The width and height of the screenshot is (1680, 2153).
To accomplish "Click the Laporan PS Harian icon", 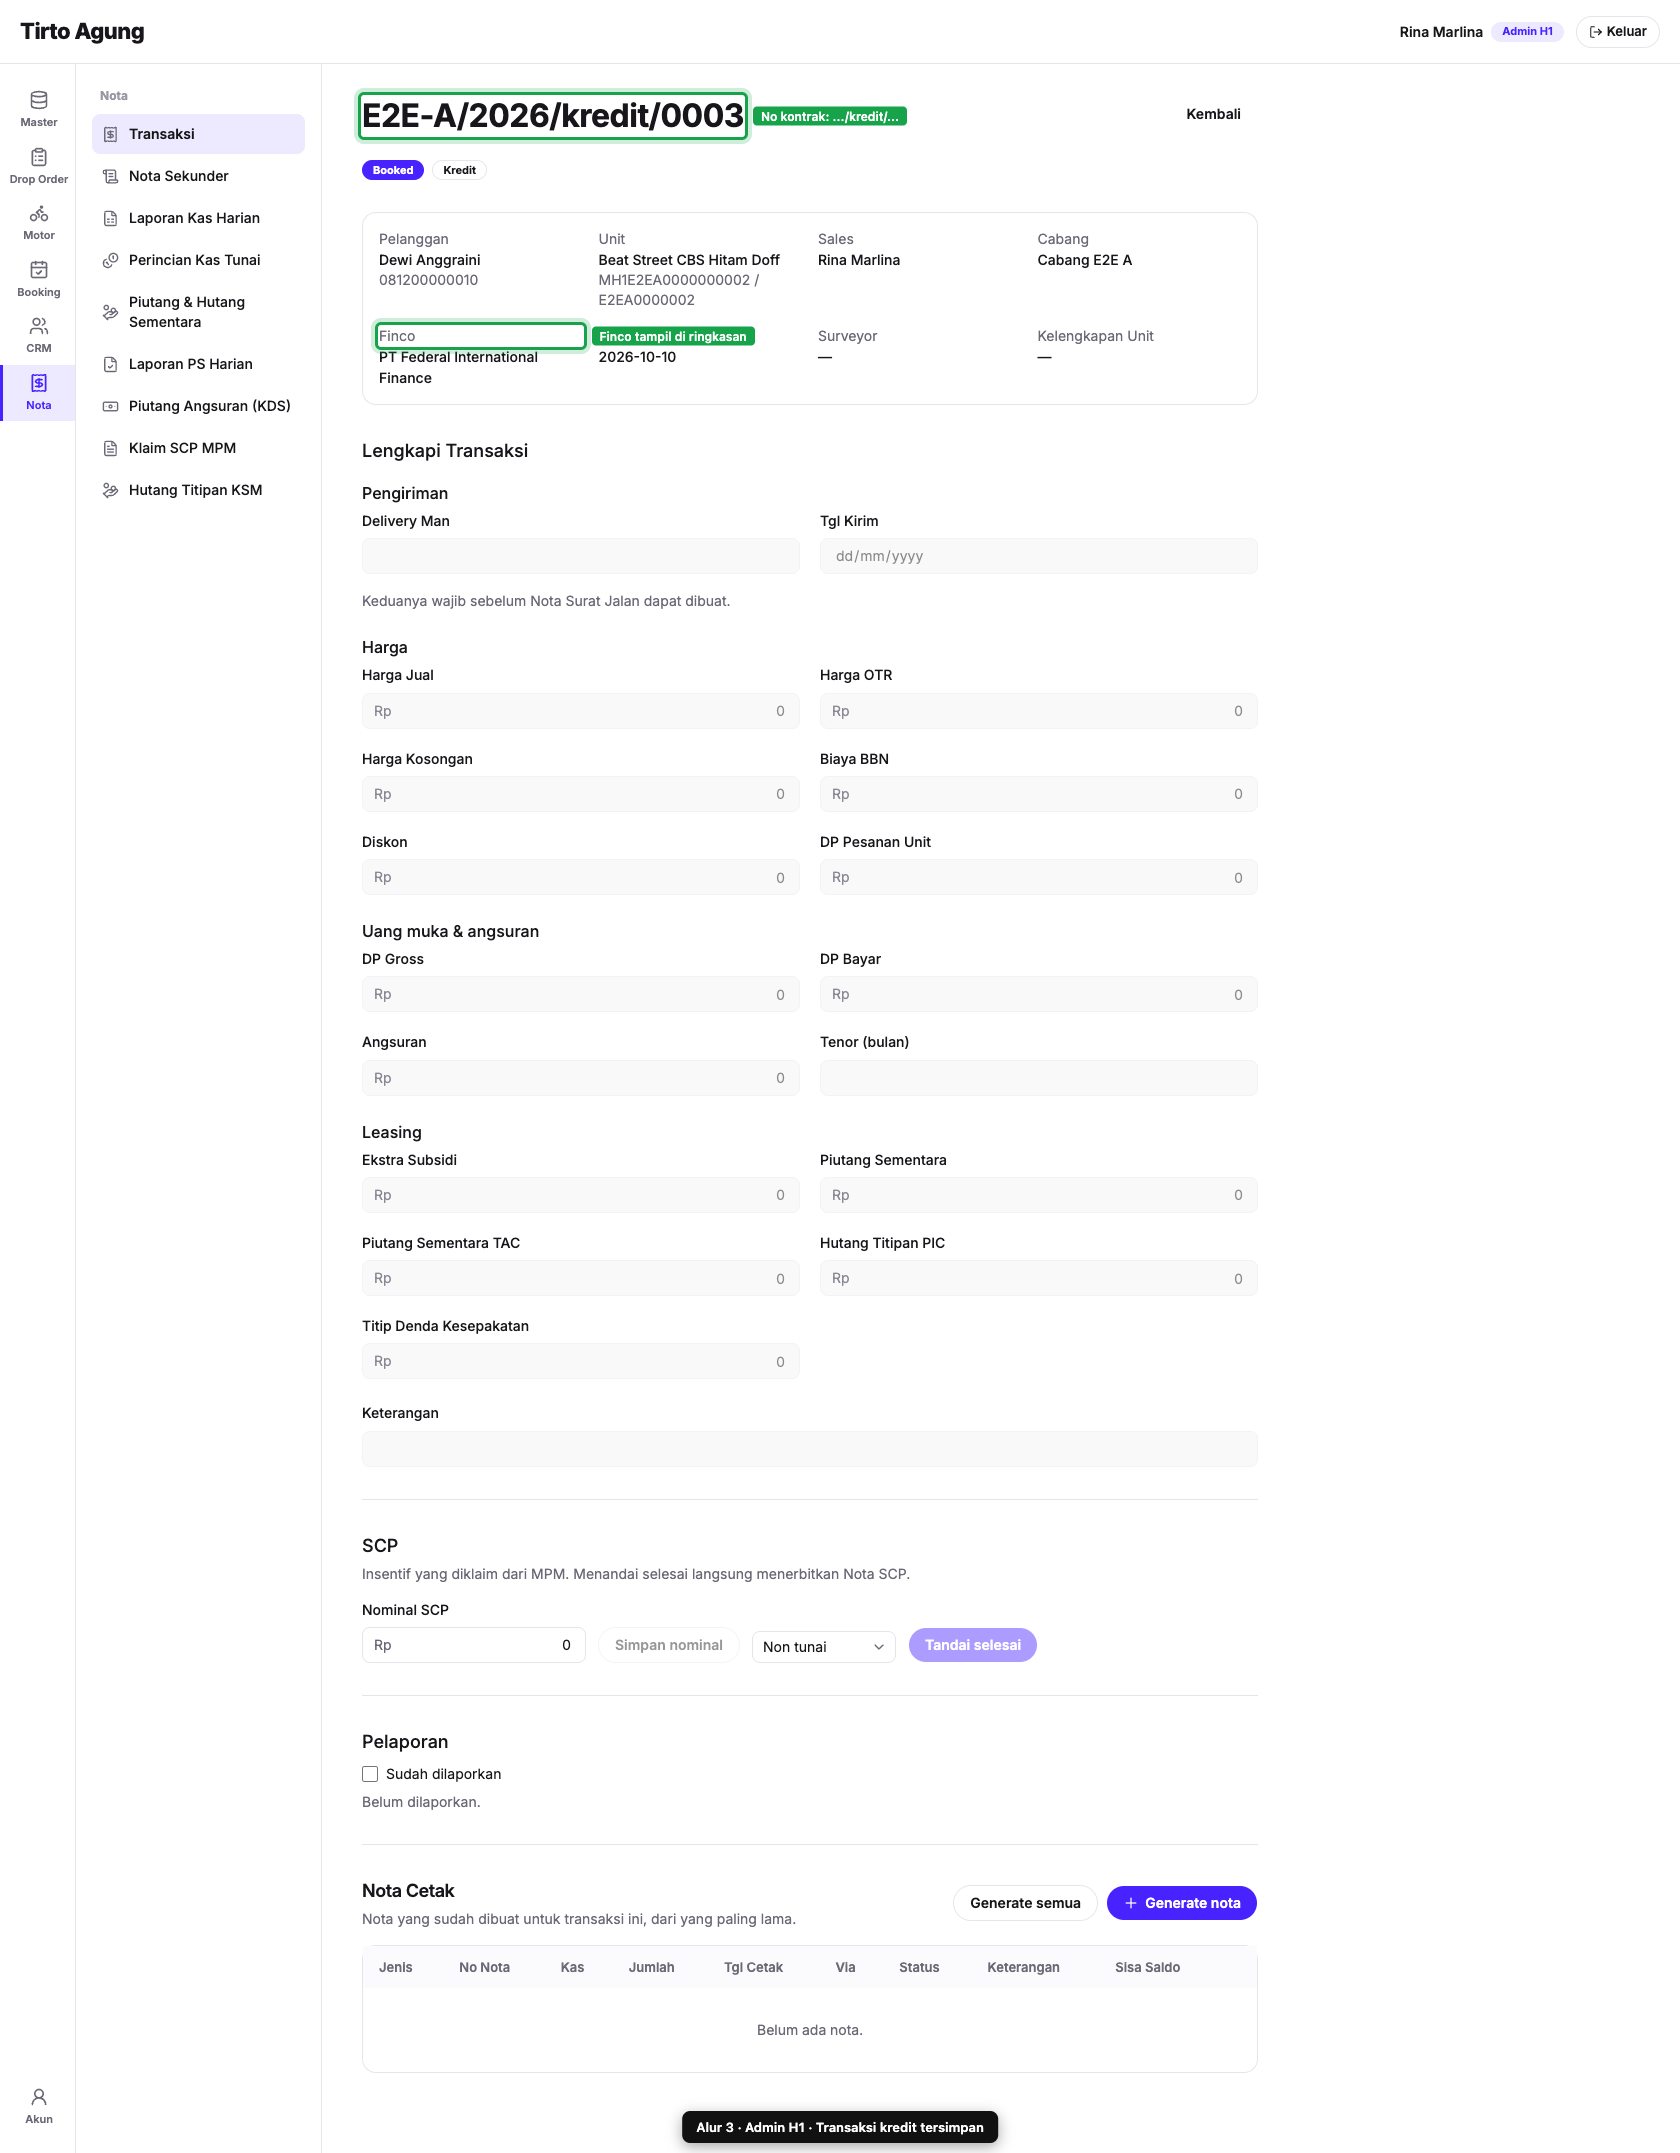I will click(x=111, y=364).
